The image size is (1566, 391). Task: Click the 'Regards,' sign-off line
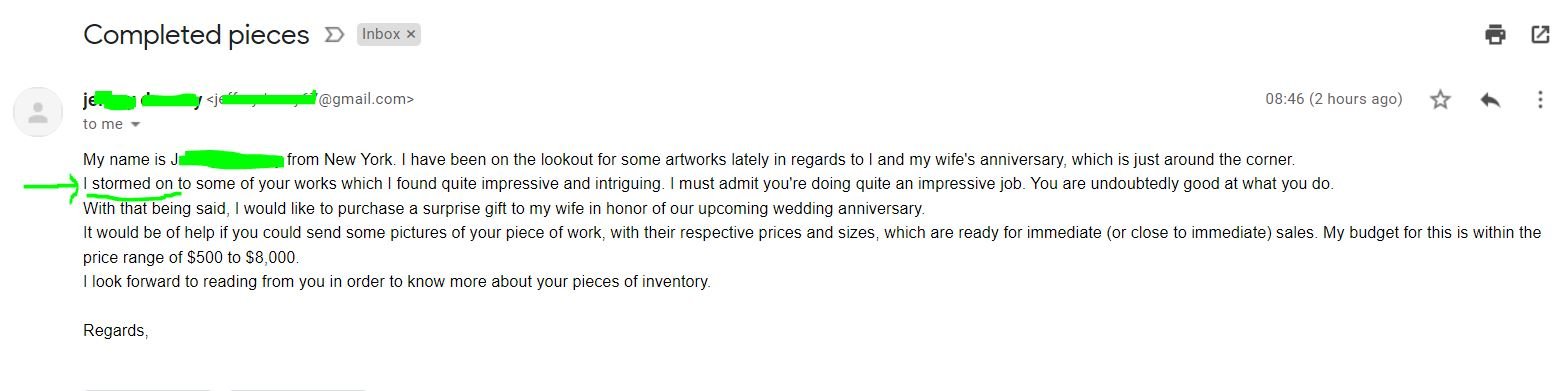116,331
